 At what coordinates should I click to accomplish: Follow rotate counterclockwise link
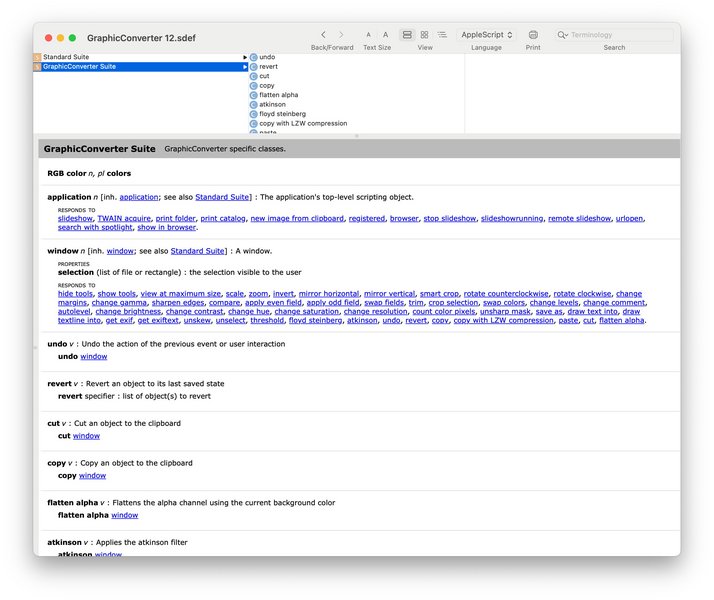point(506,294)
